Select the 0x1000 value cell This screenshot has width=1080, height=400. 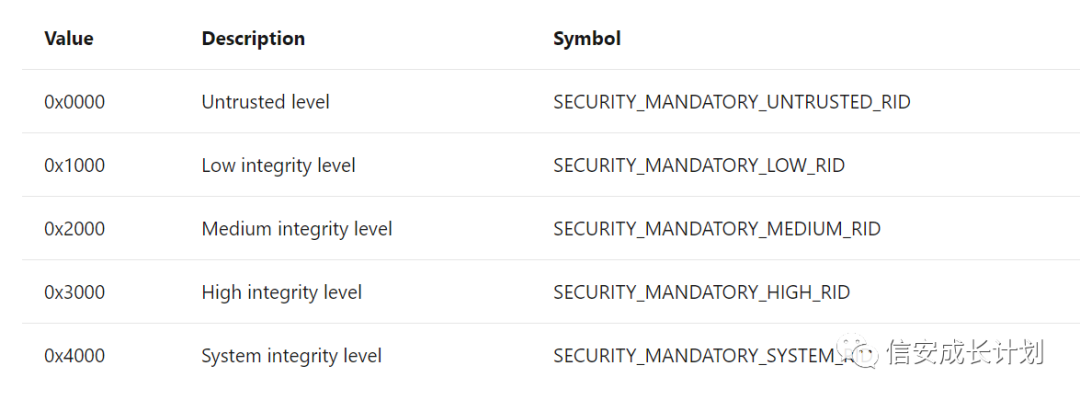tap(75, 165)
